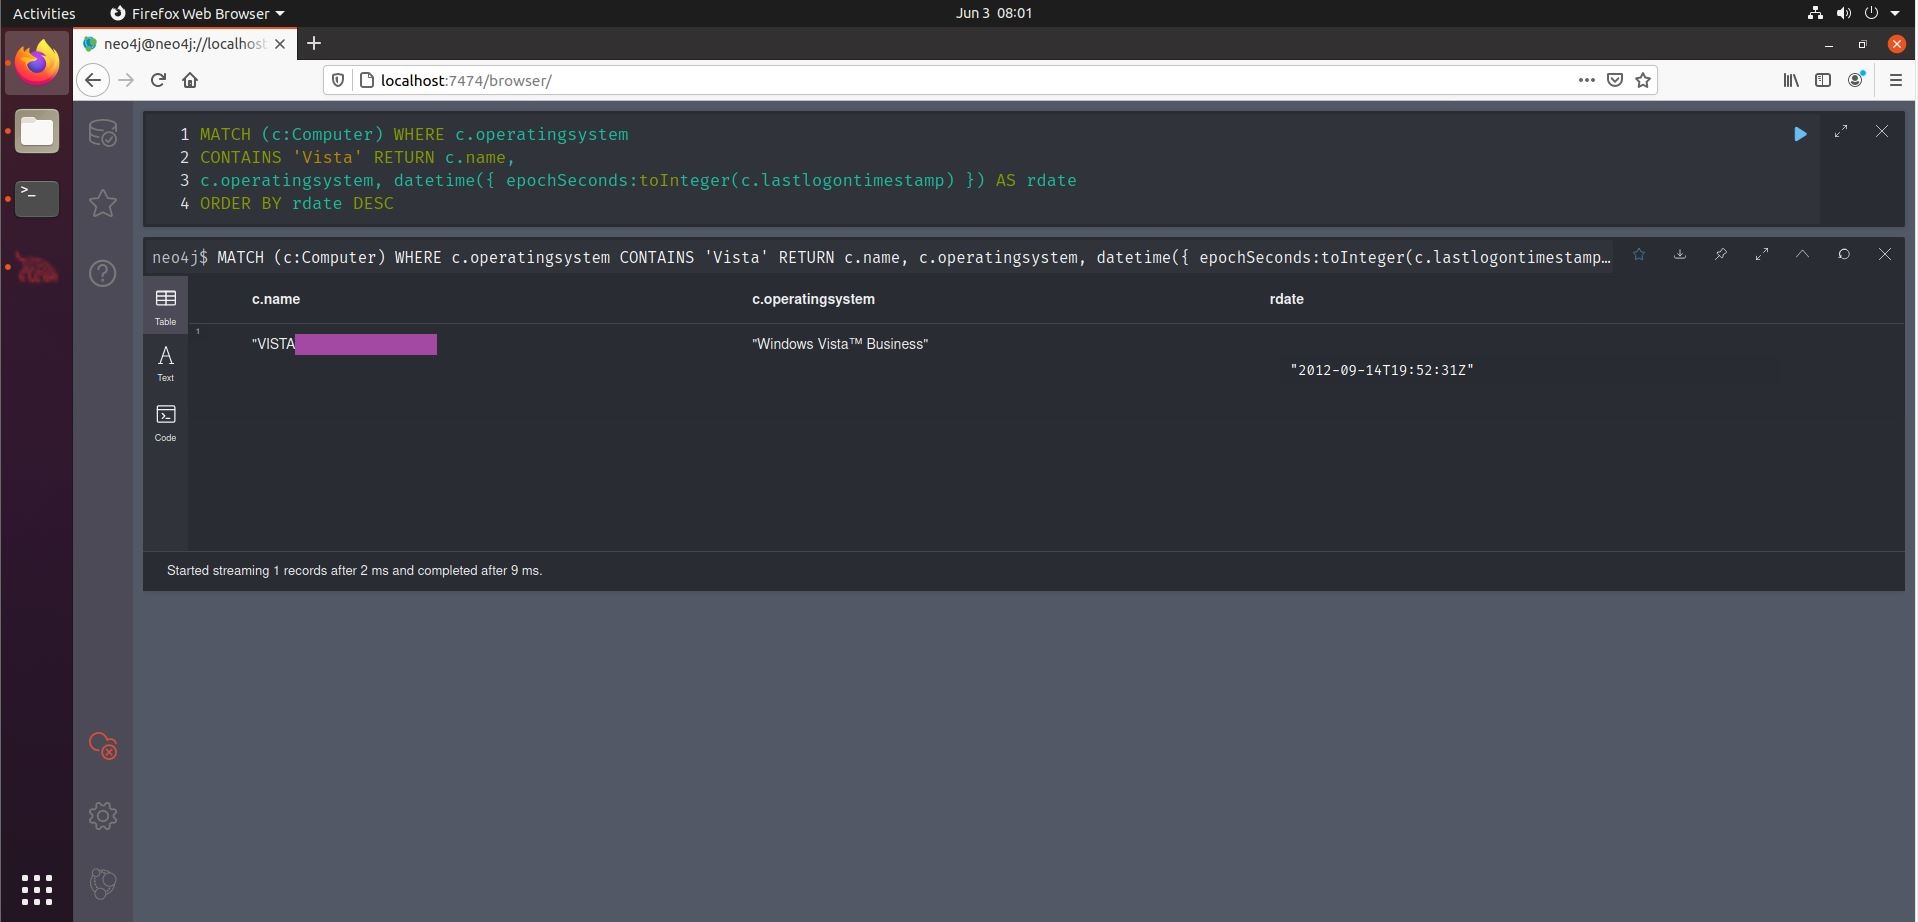Go forward in Firefox
The width and height of the screenshot is (1918, 922).
click(126, 80)
